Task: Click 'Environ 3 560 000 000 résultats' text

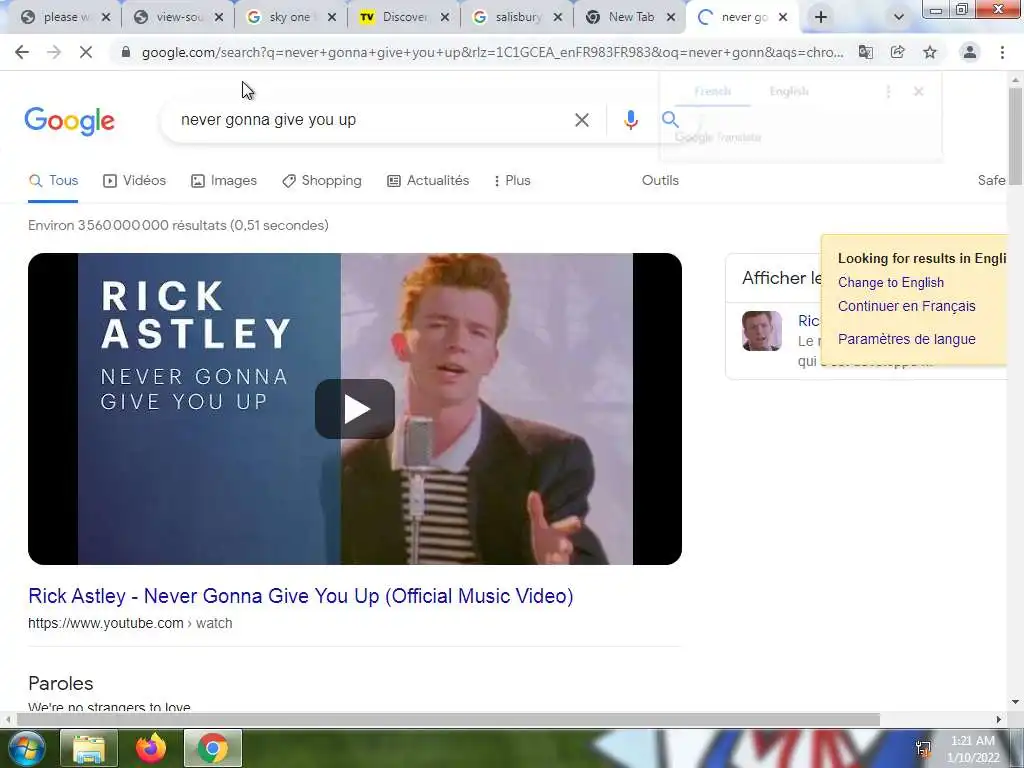Action: tap(178, 225)
